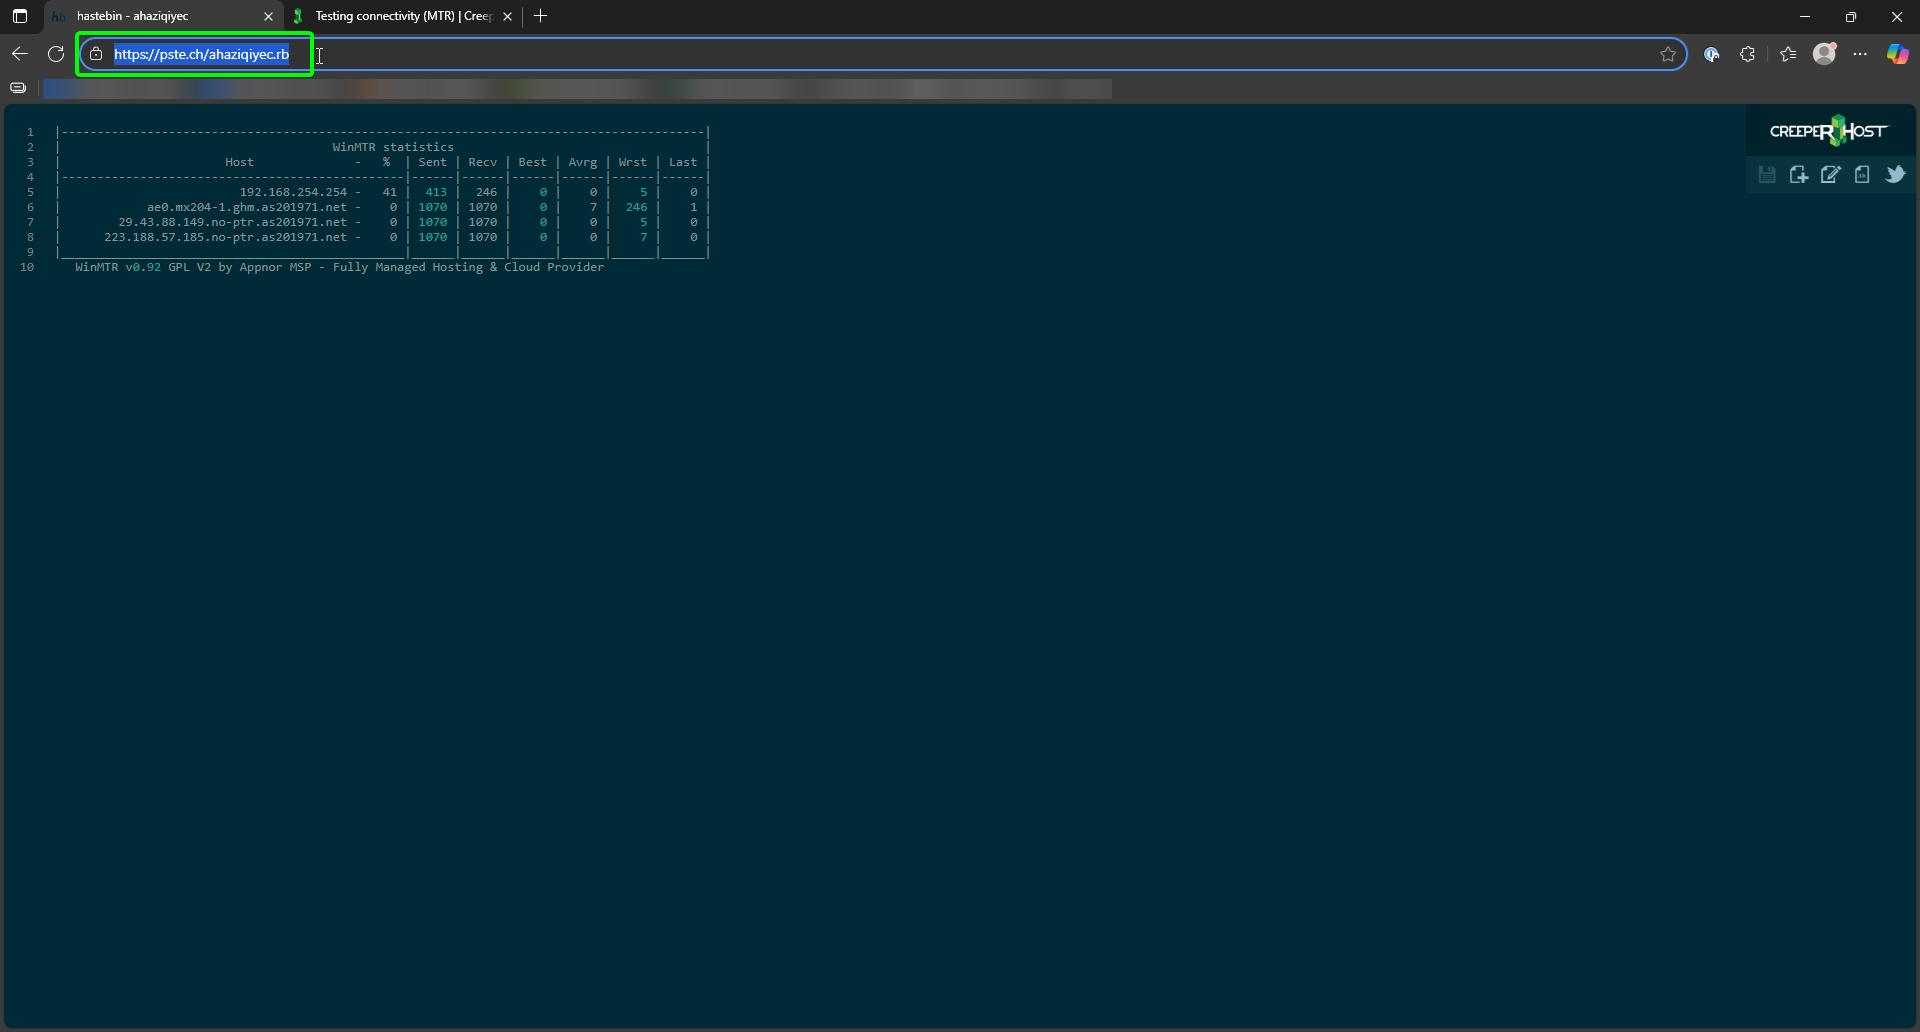The image size is (1920, 1032).
Task: Select the hastebin - ahaziqiyec tab
Action: pyautogui.click(x=160, y=16)
